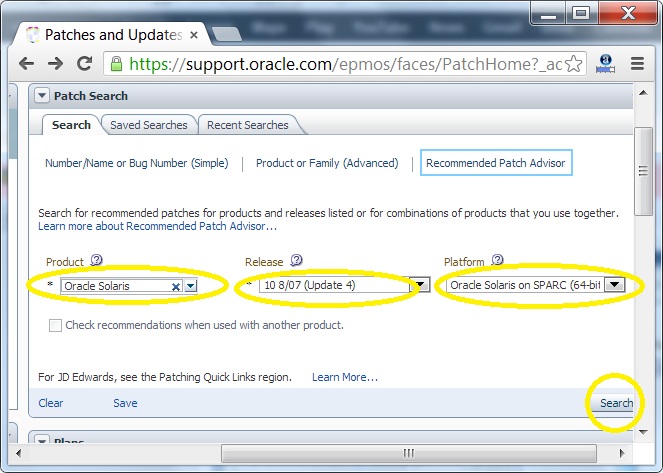Click the horizontal scrollbar thumb

pos(408,454)
